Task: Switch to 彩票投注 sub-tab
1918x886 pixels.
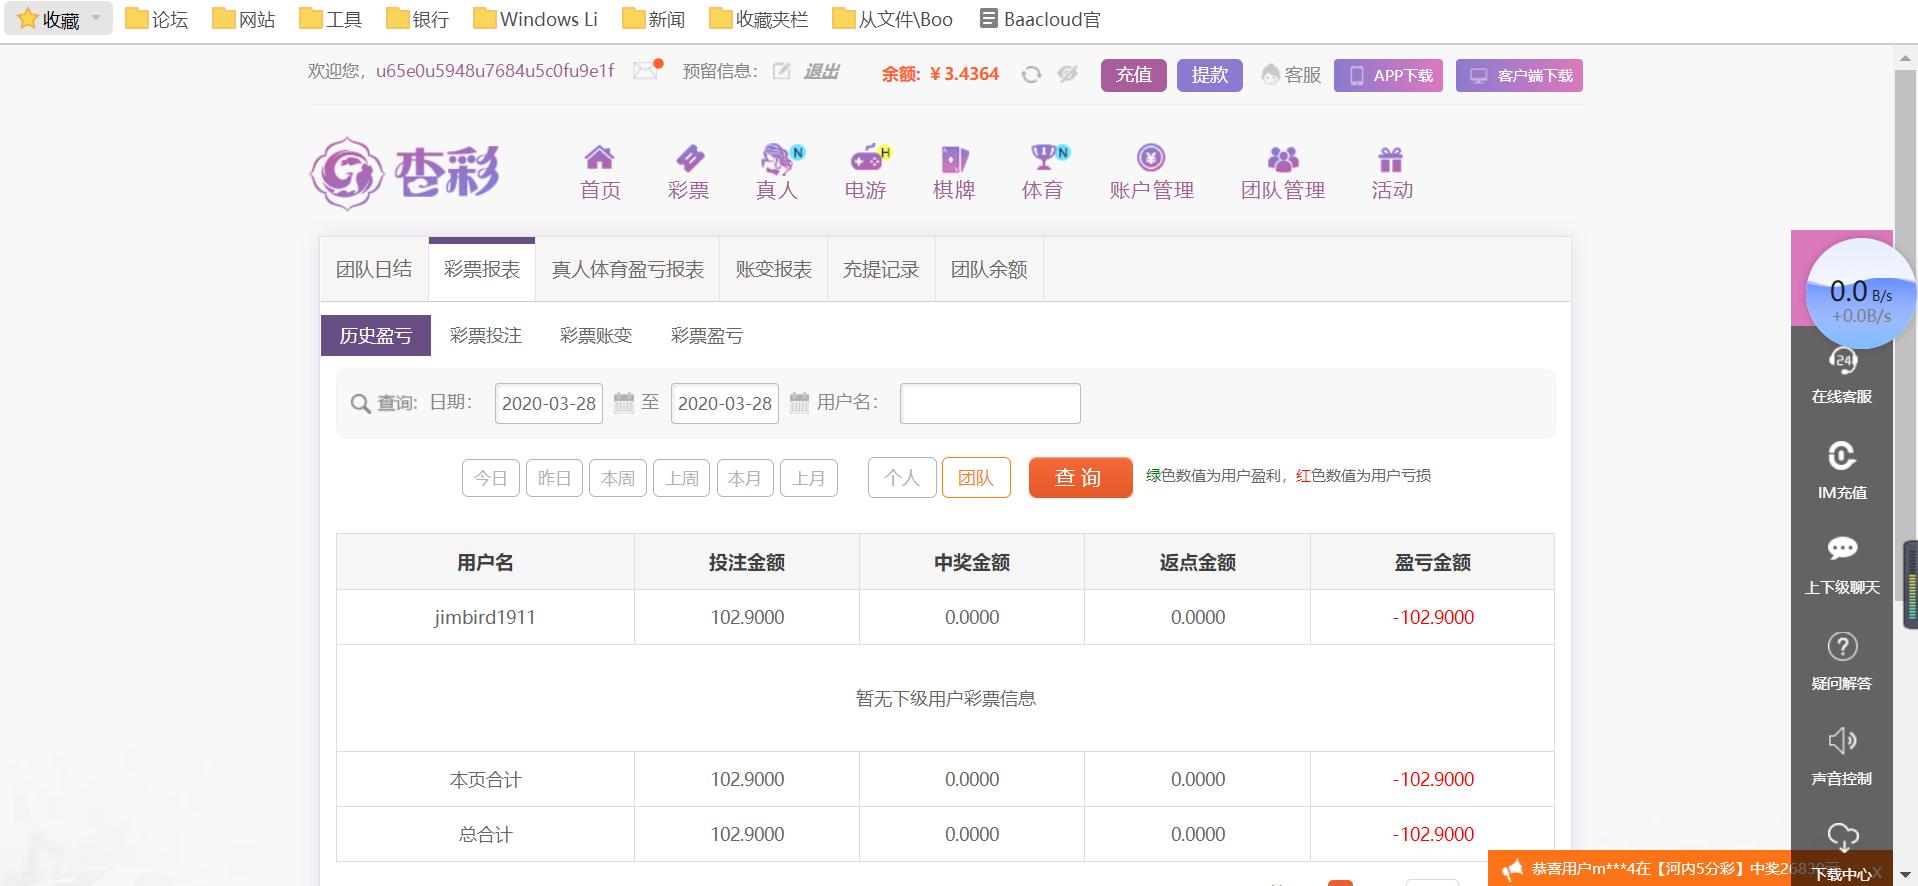Action: pyautogui.click(x=486, y=336)
